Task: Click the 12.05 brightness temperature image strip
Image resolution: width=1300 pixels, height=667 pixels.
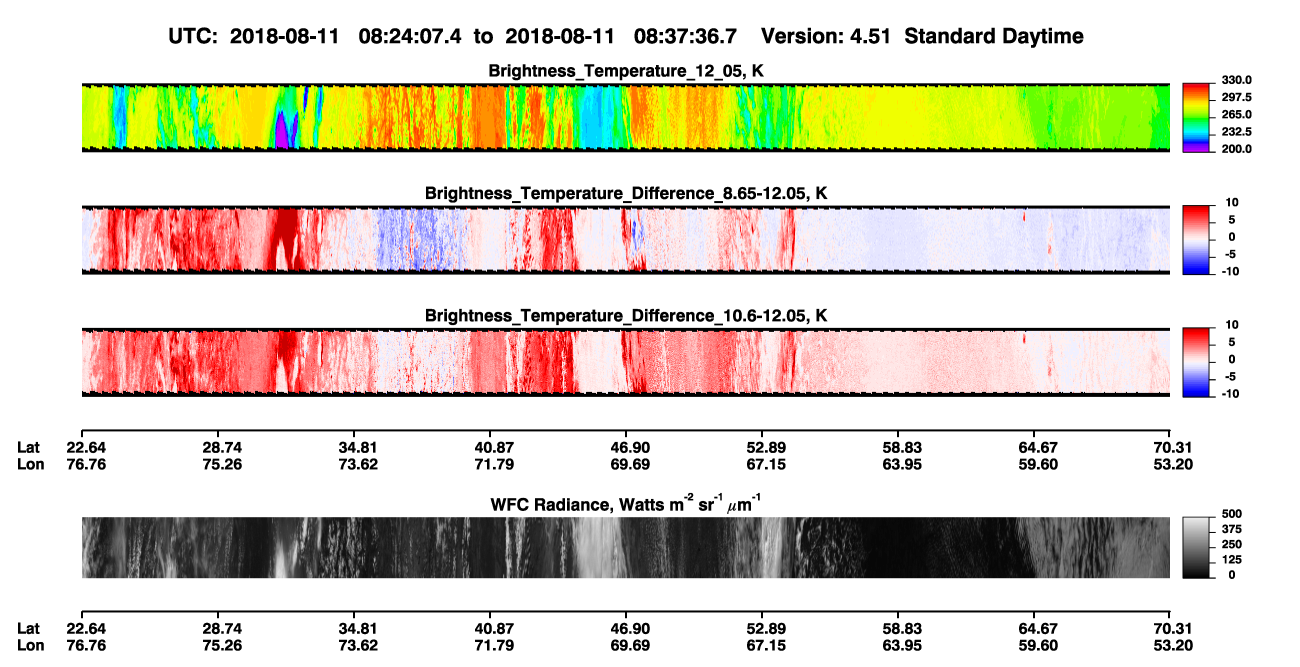Action: (625, 117)
